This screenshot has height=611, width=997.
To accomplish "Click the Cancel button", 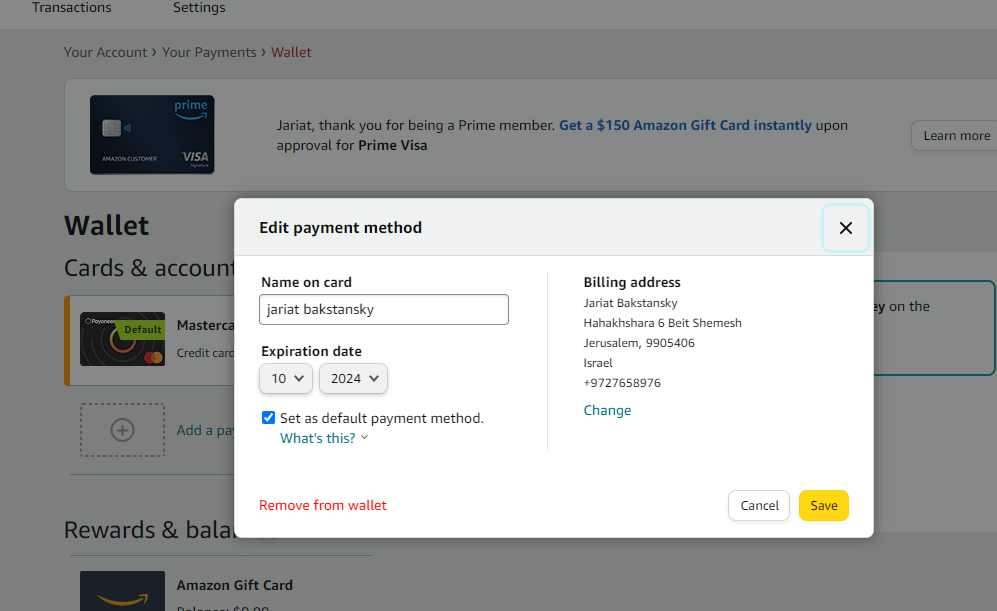I will click(759, 505).
